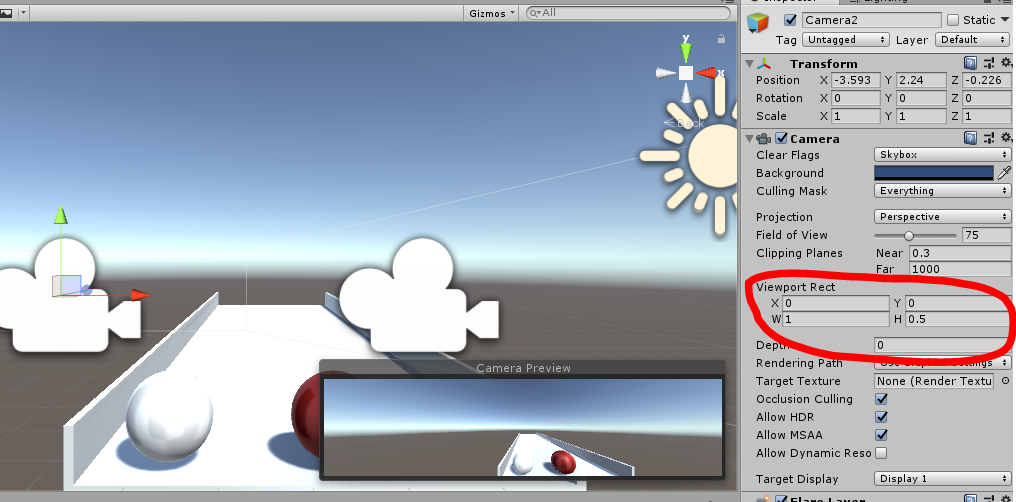Click the green Y axis cone on the orientation gizmo

pyautogui.click(x=686, y=51)
